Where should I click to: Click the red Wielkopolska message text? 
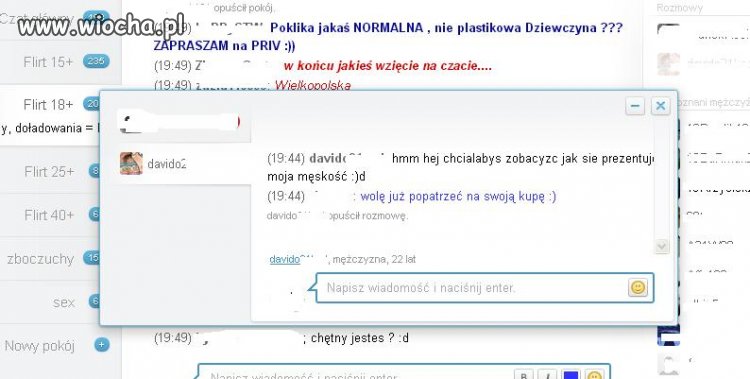(x=313, y=86)
